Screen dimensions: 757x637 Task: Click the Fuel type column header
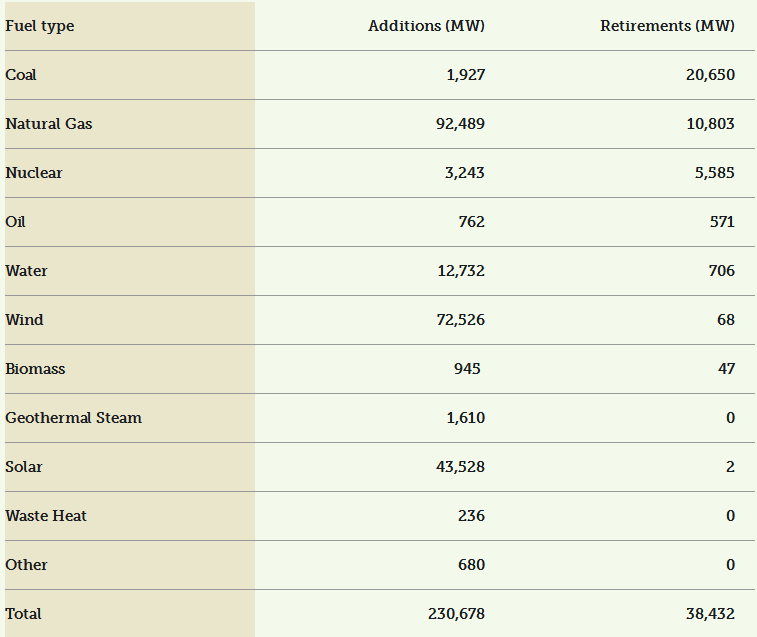40,26
